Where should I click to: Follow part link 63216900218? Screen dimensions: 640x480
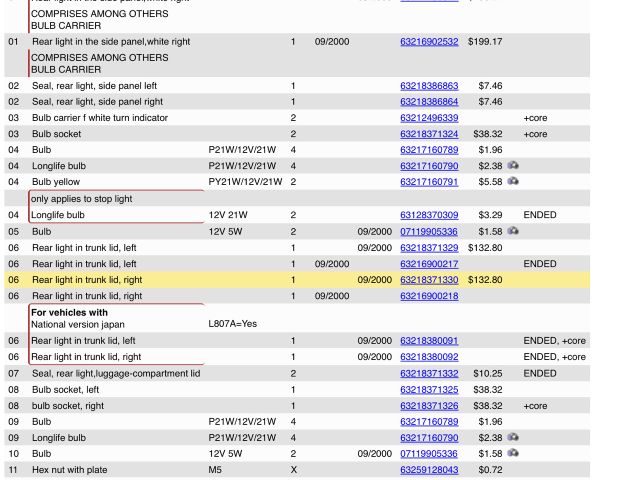click(429, 296)
